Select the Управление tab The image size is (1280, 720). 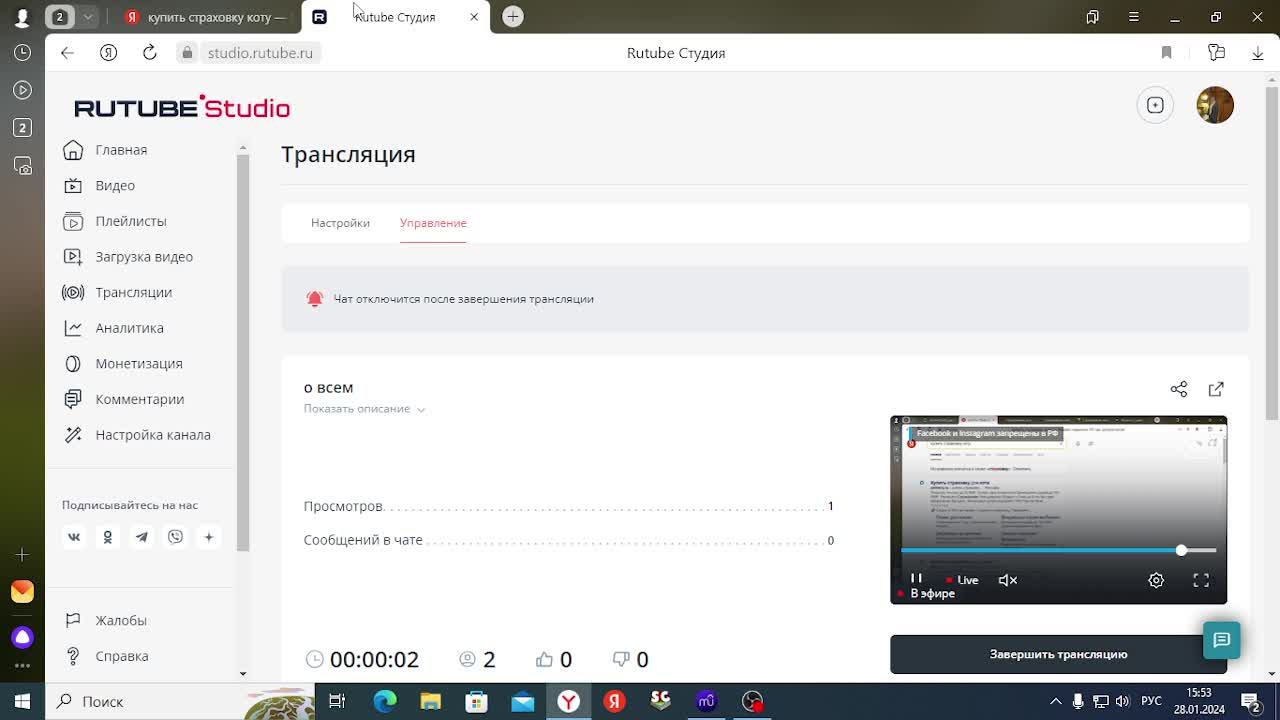click(x=433, y=223)
